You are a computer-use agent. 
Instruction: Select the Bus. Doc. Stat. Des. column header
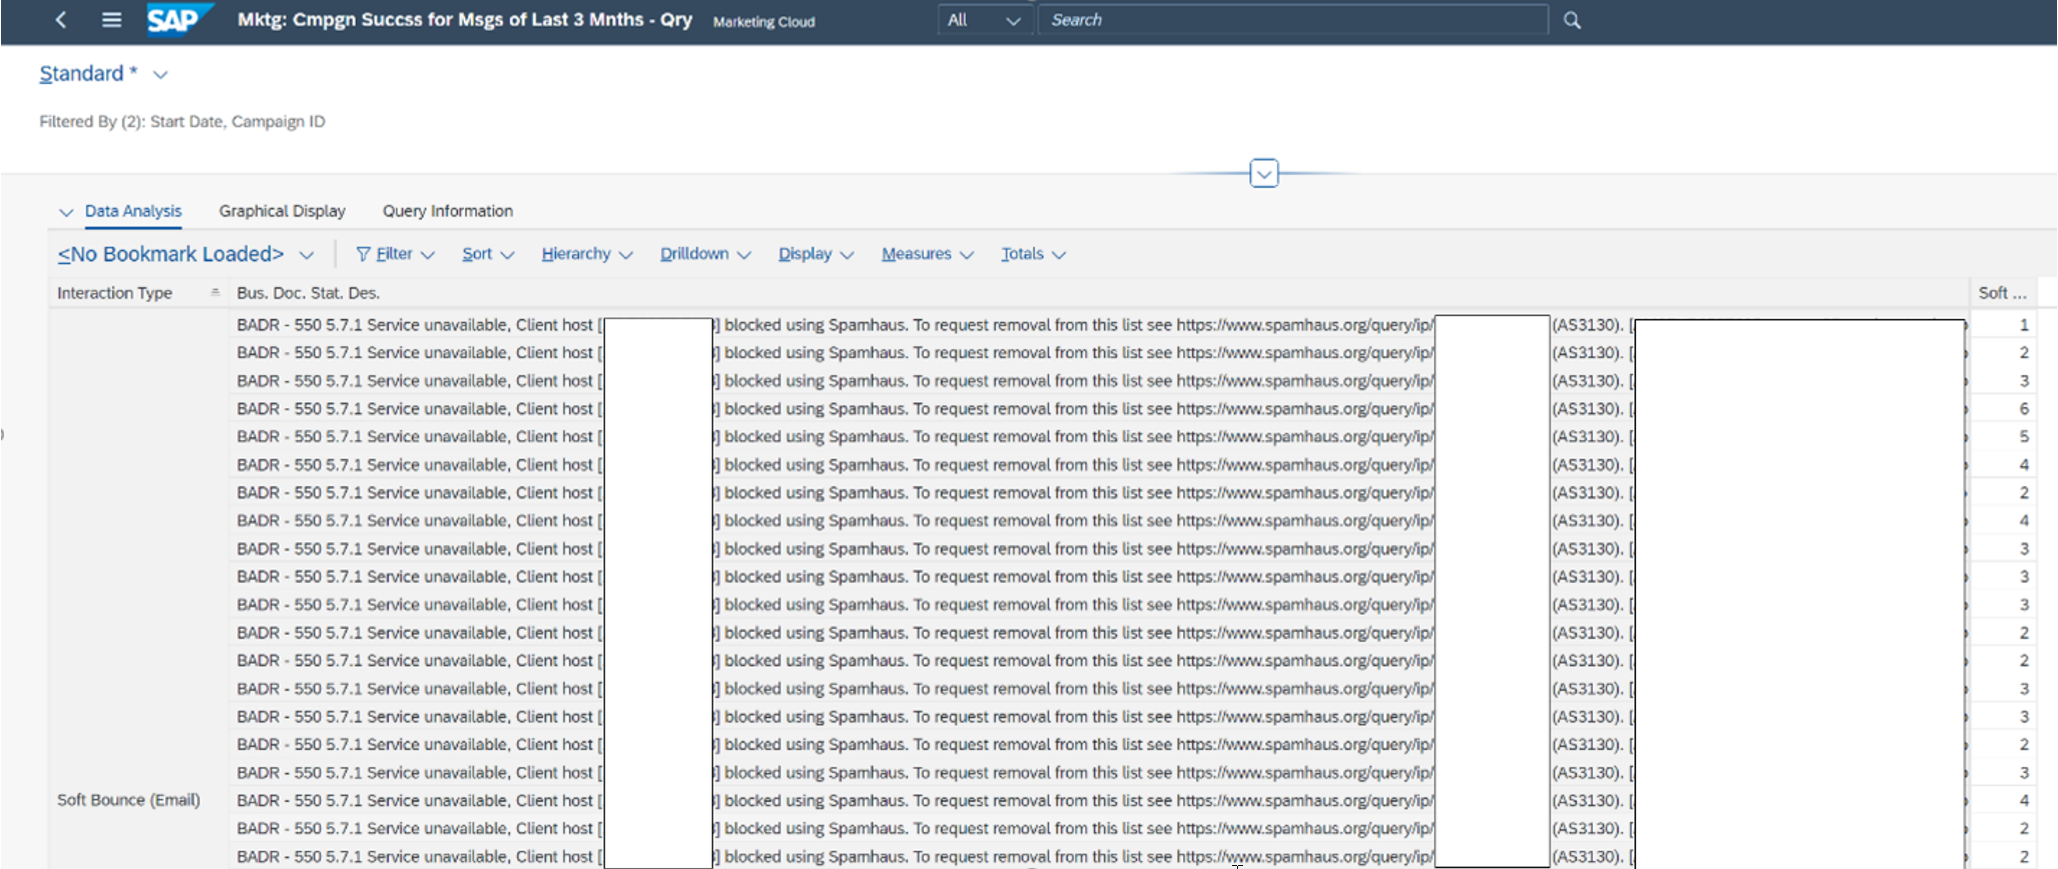308,293
